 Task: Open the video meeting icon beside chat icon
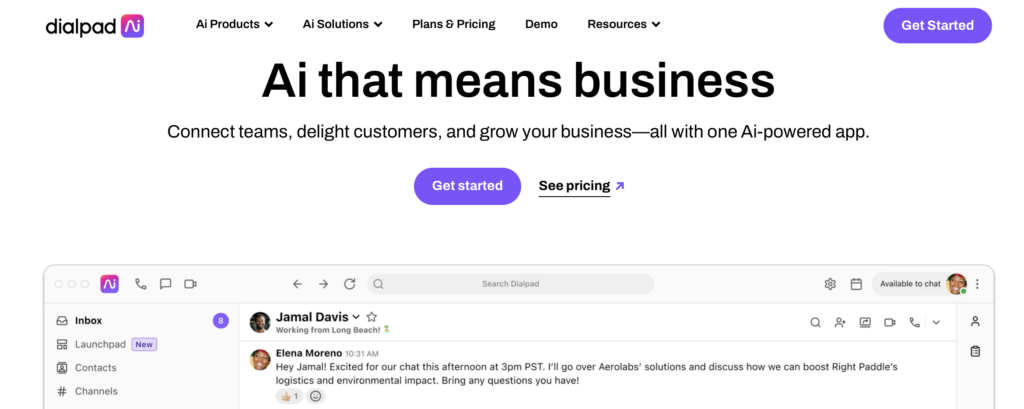pyautogui.click(x=190, y=284)
